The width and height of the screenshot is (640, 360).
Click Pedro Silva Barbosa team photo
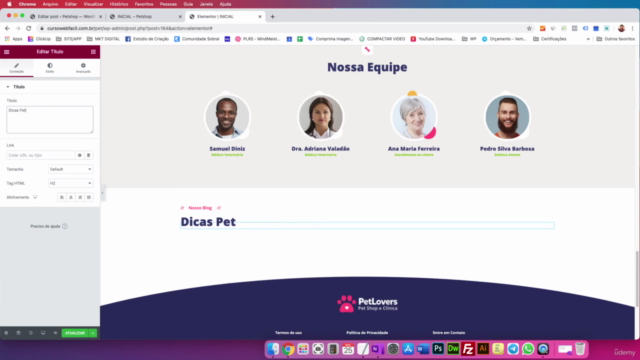pyautogui.click(x=507, y=117)
